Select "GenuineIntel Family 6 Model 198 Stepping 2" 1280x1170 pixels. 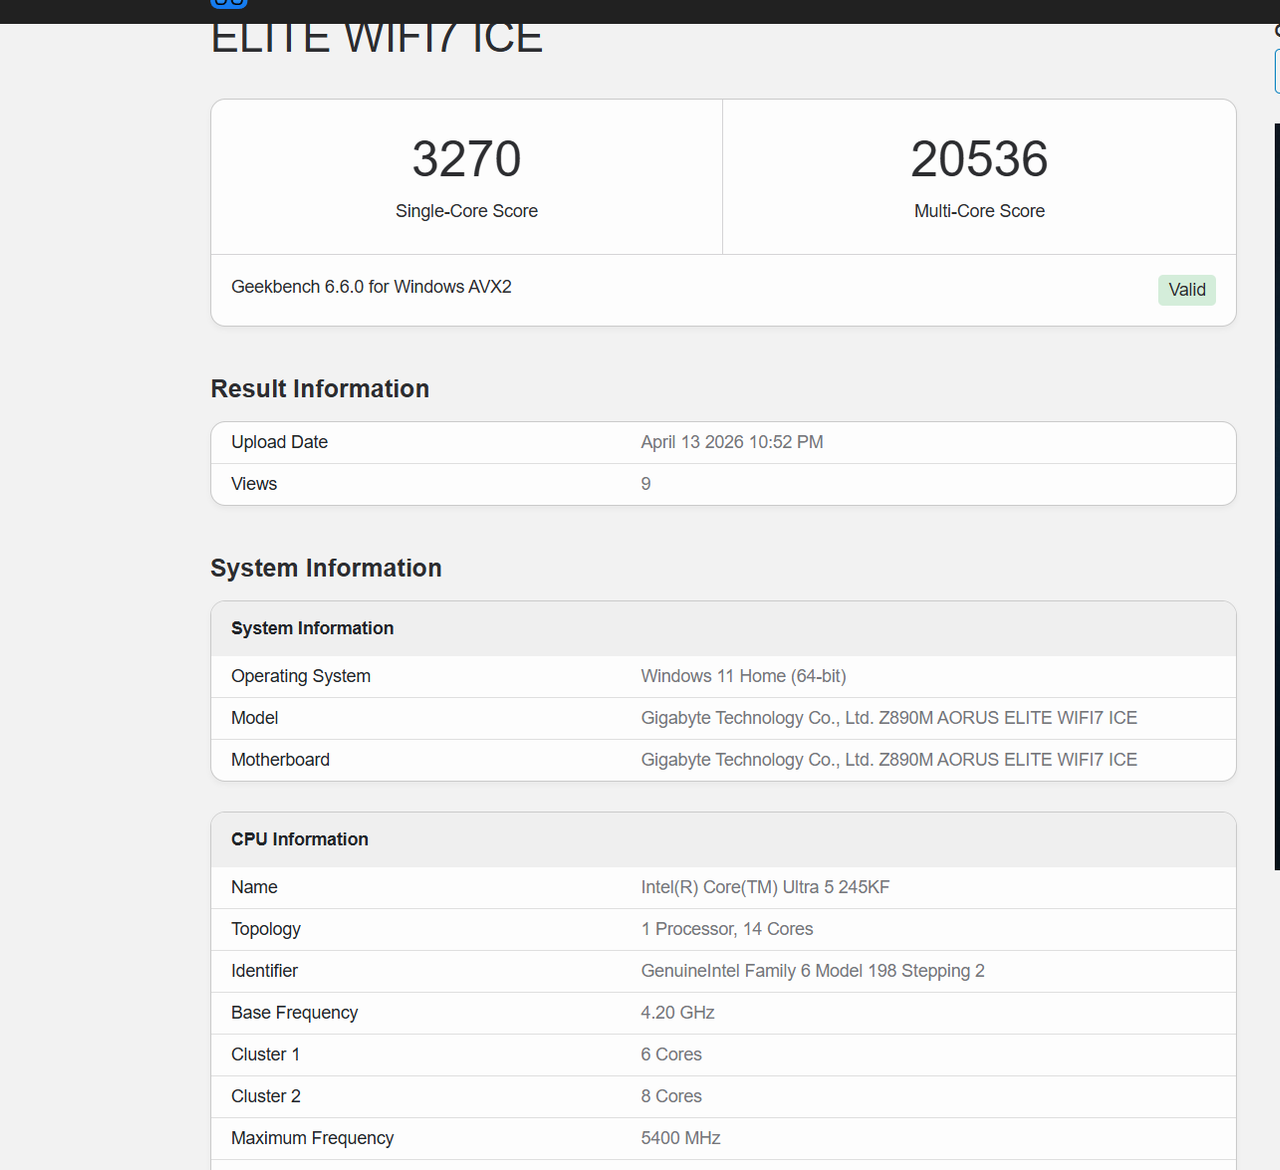813,971
